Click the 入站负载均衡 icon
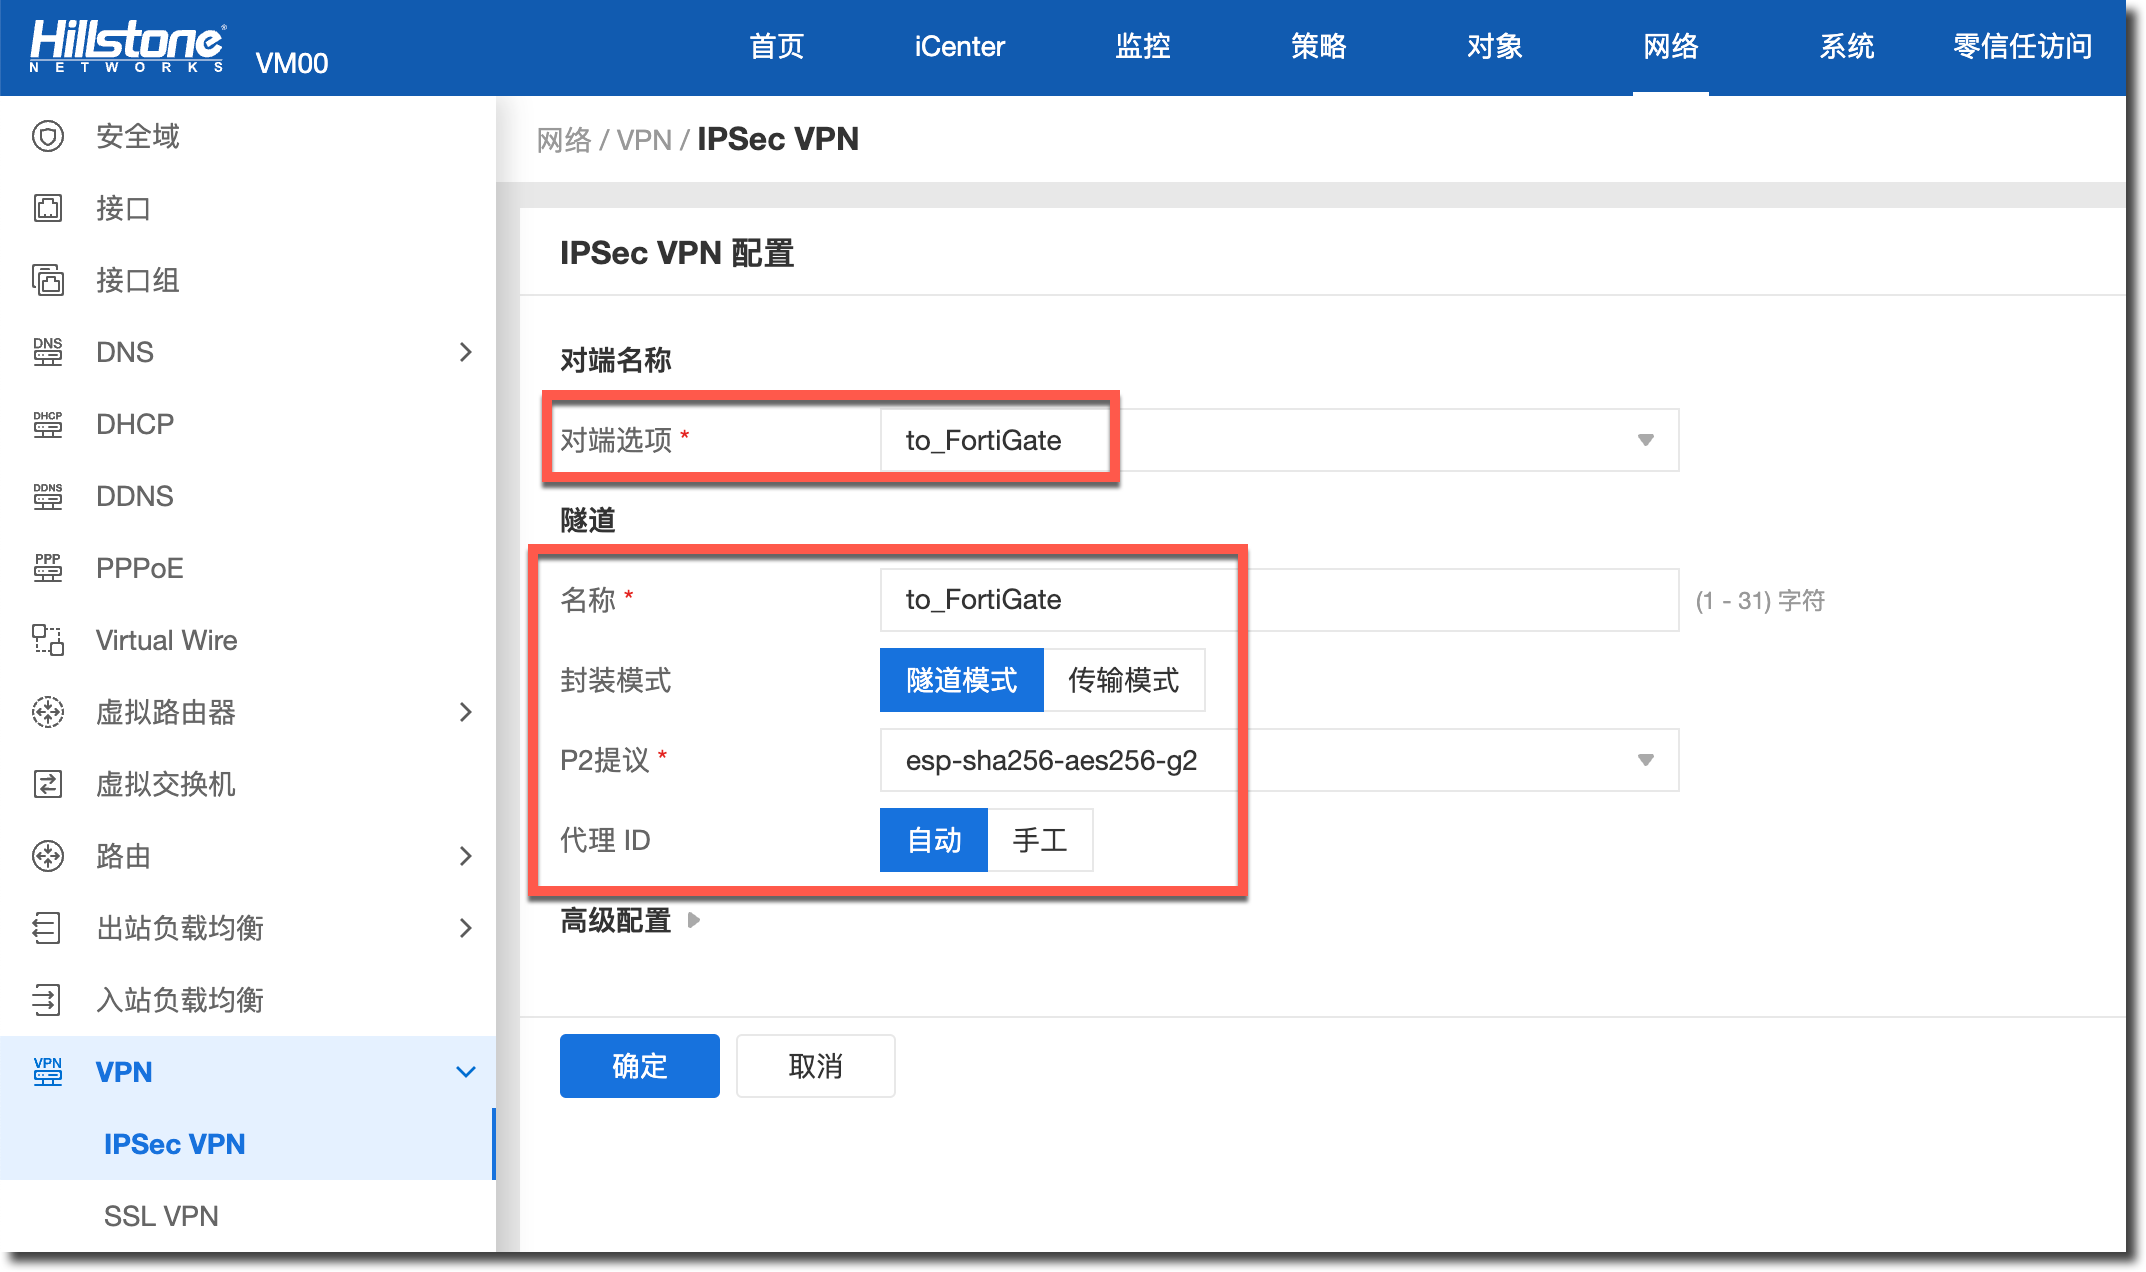 pyautogui.click(x=48, y=1000)
